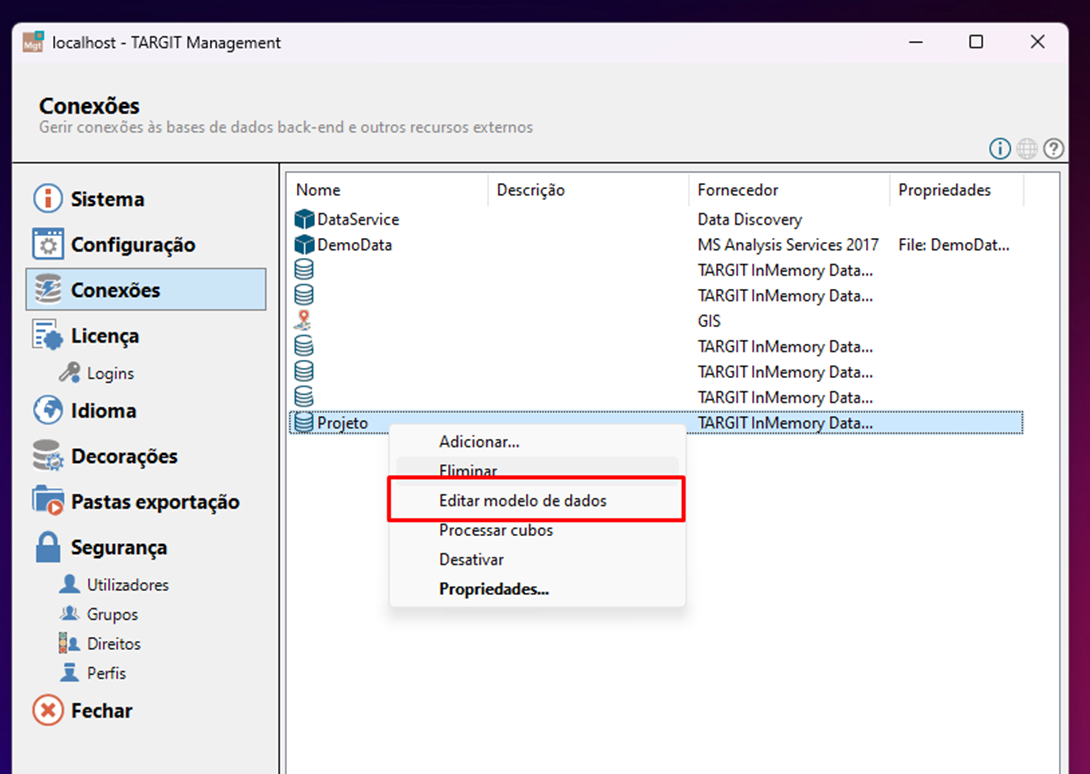Select the DataService connection name
This screenshot has width=1090, height=774.
[358, 219]
